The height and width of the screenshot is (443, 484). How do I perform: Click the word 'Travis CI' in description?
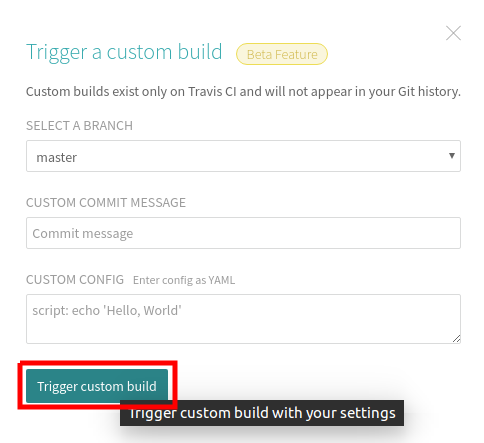pos(212,91)
